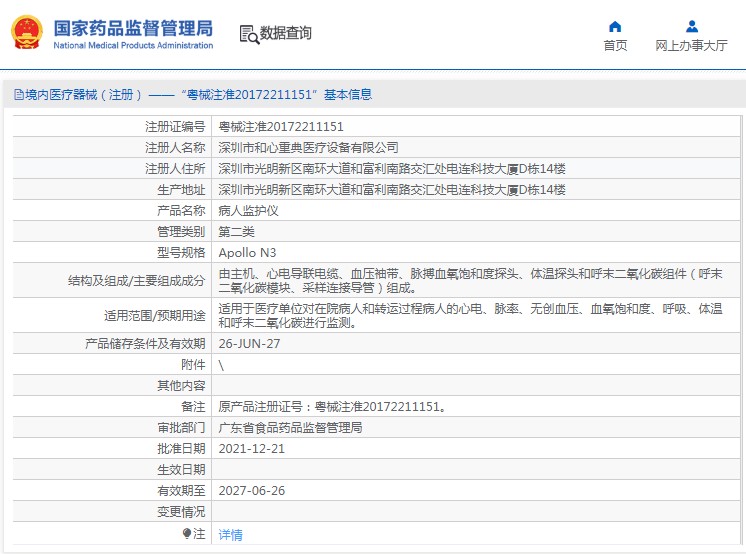Select 广东省食品药品监督管理局 value
746x554 pixels.
point(290,427)
